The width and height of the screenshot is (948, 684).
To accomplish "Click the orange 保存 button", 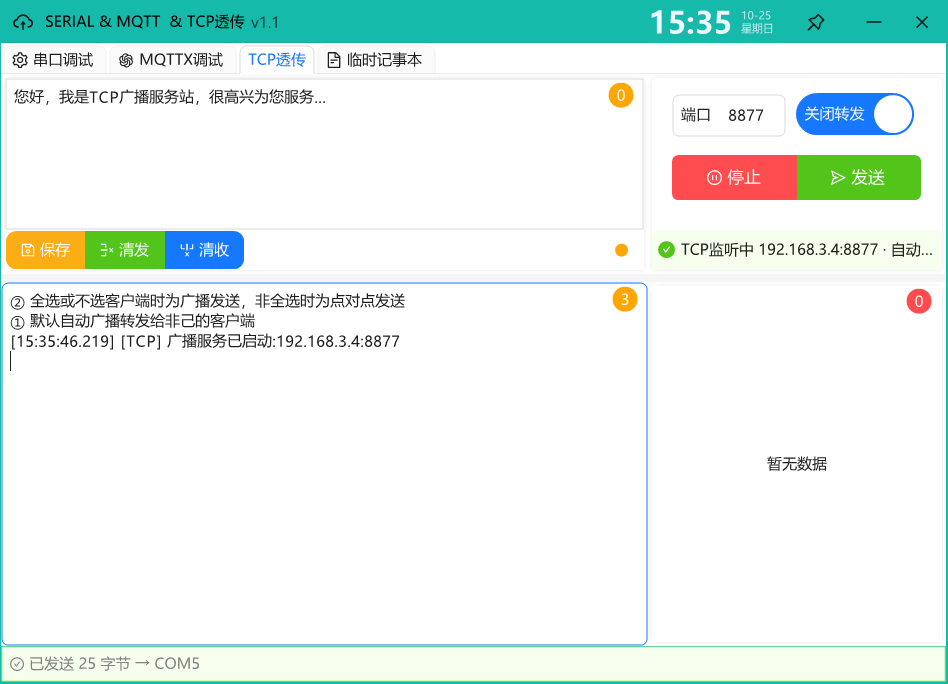I will 46,250.
